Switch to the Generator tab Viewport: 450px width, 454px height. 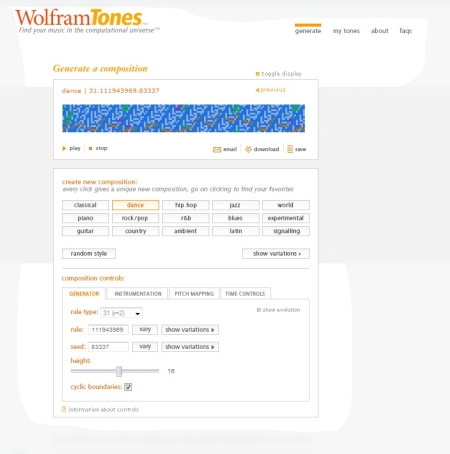[x=84, y=294]
